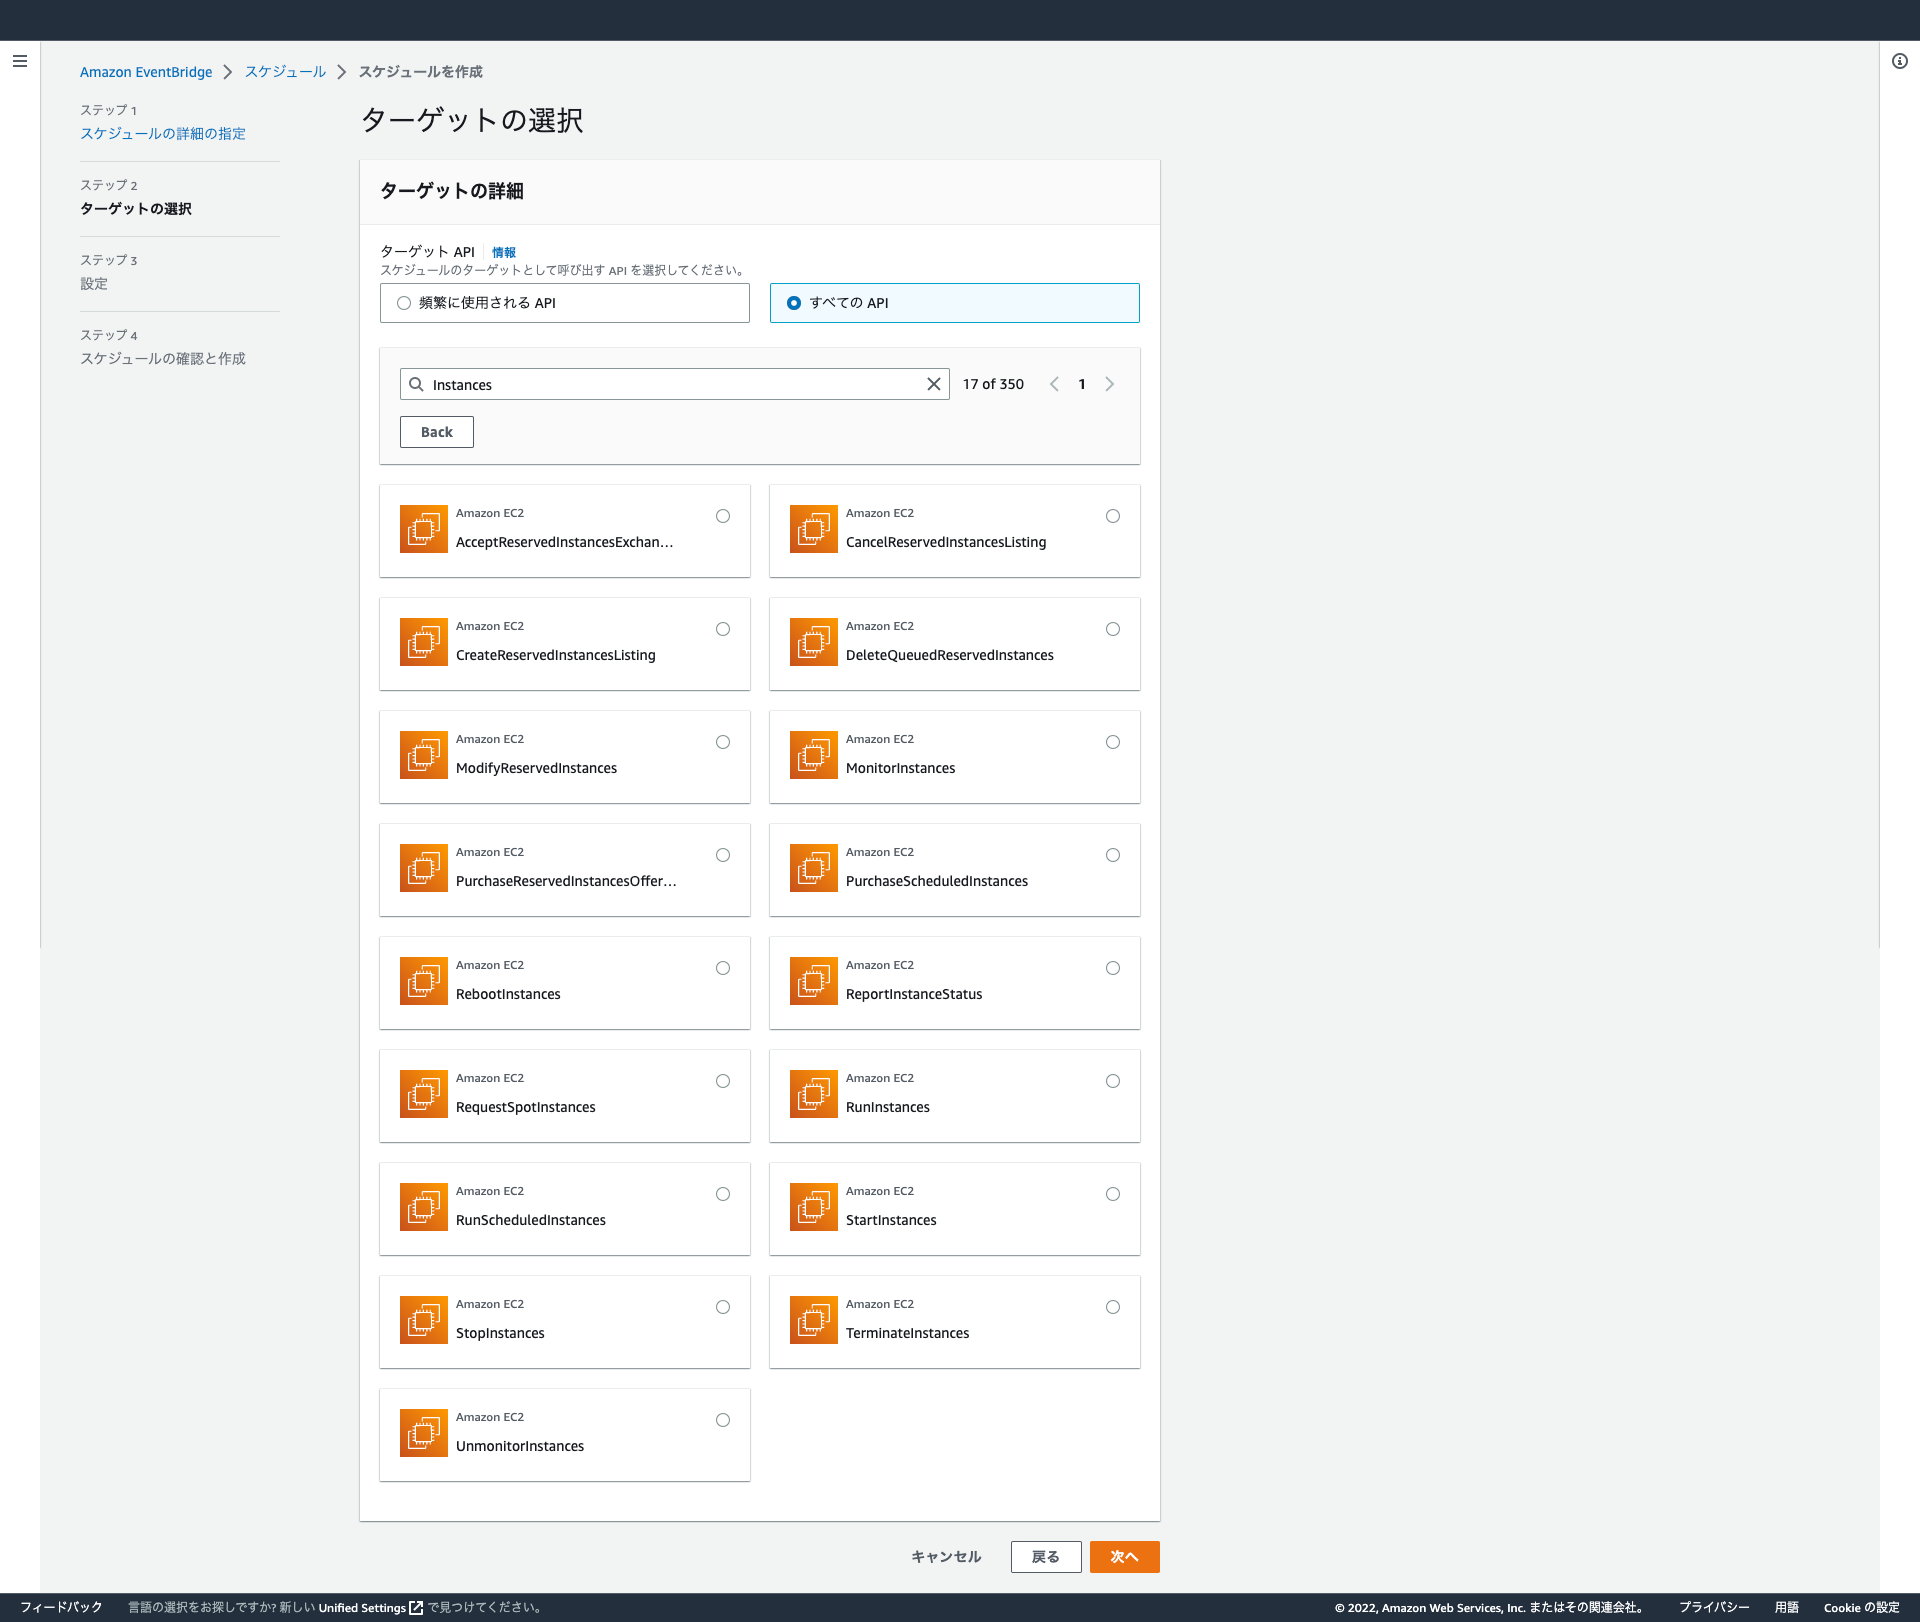Click the search magnifier icon
1920x1622 pixels.
417,384
